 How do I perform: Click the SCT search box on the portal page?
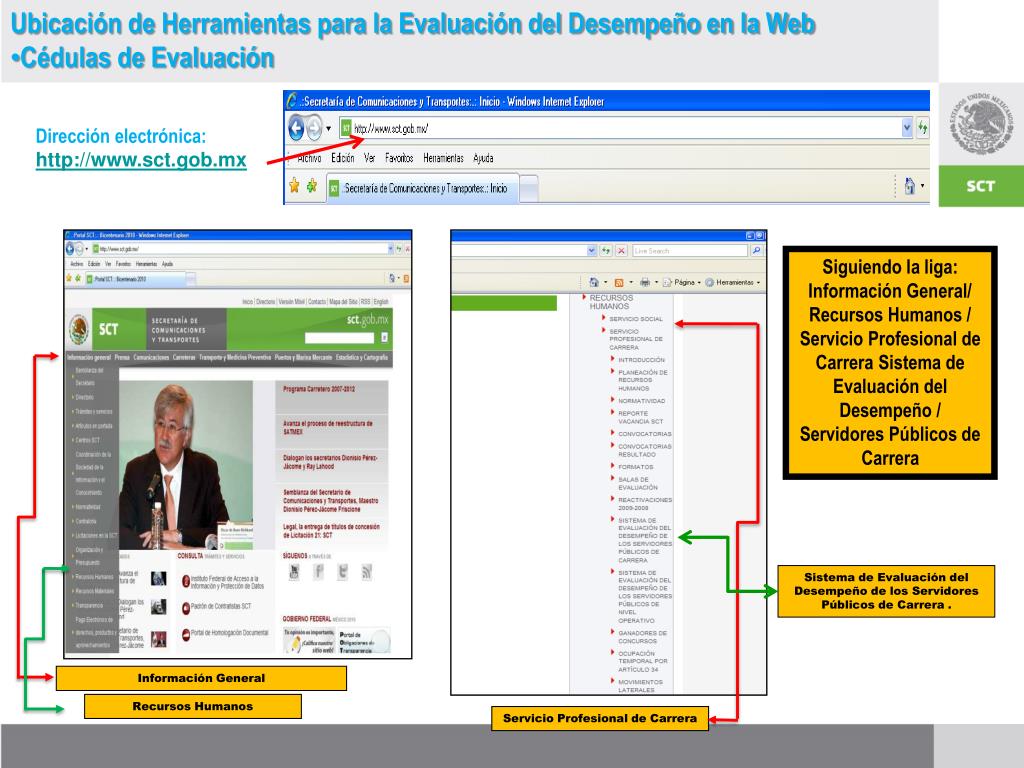point(340,337)
